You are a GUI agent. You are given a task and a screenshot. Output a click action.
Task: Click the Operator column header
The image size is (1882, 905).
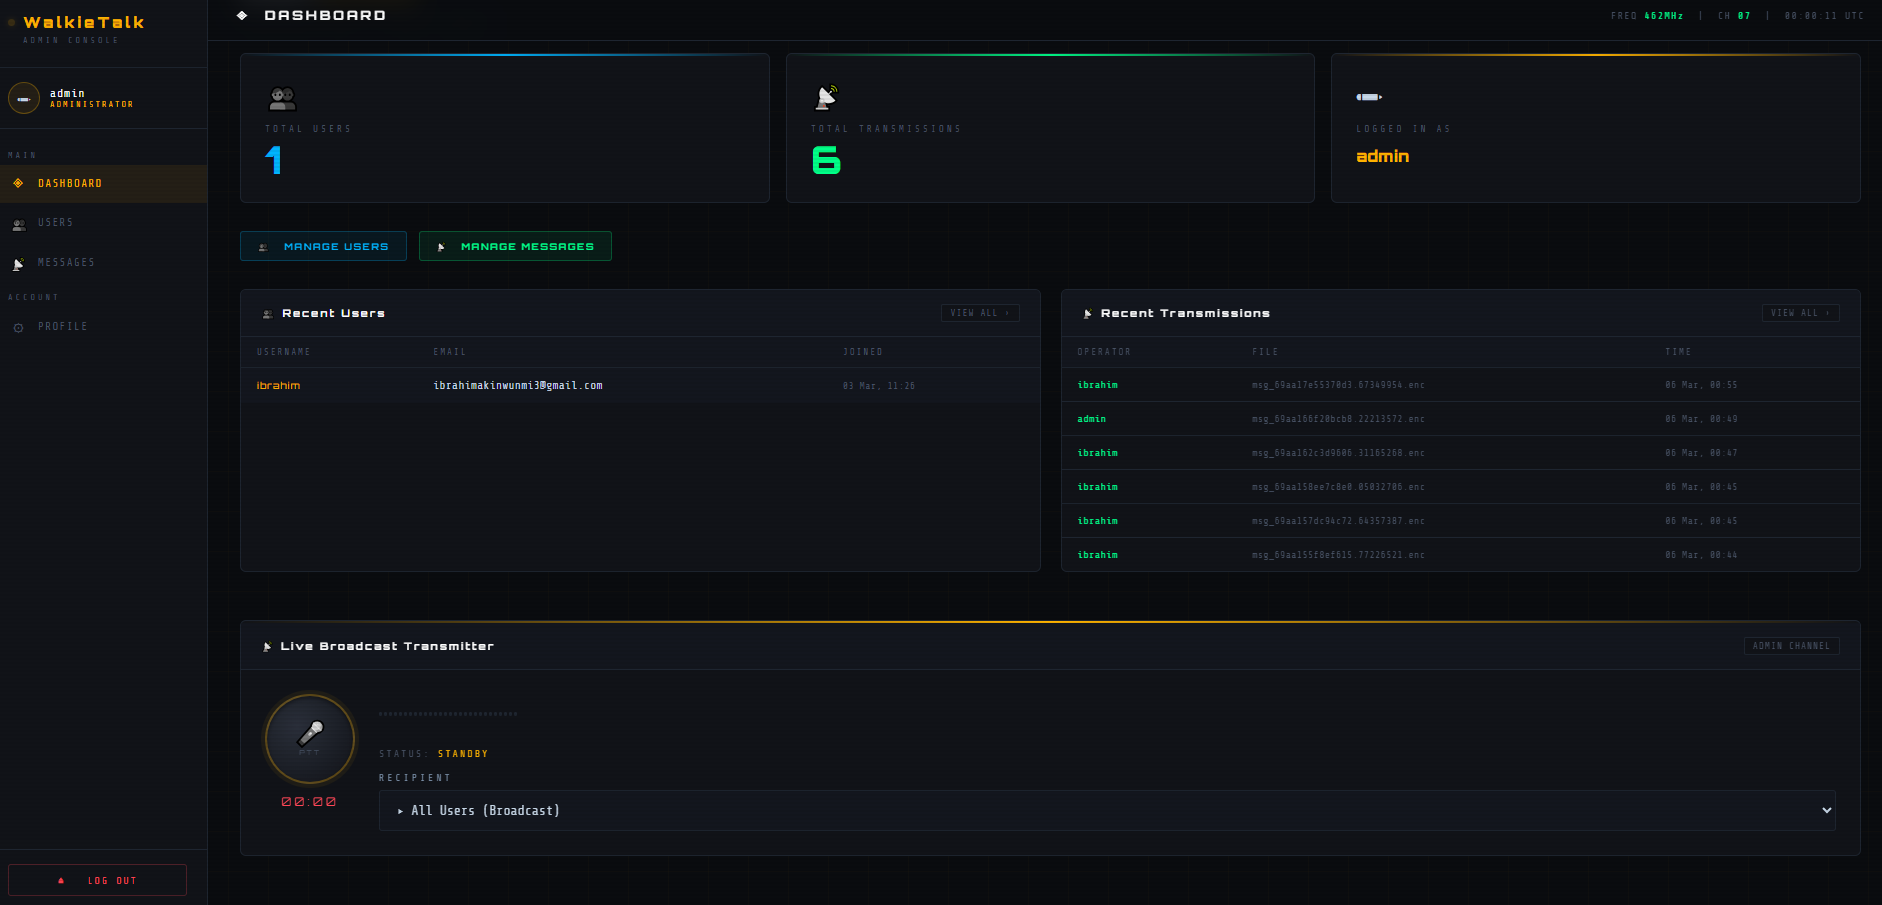(x=1104, y=352)
